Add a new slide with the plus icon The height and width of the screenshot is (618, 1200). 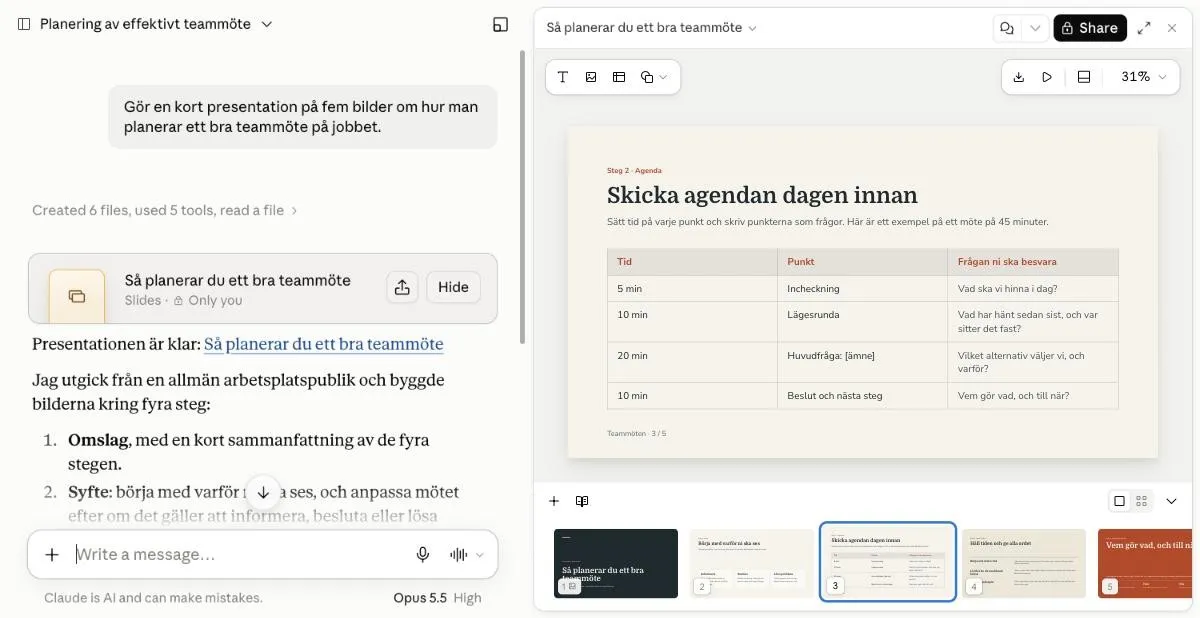tap(554, 501)
